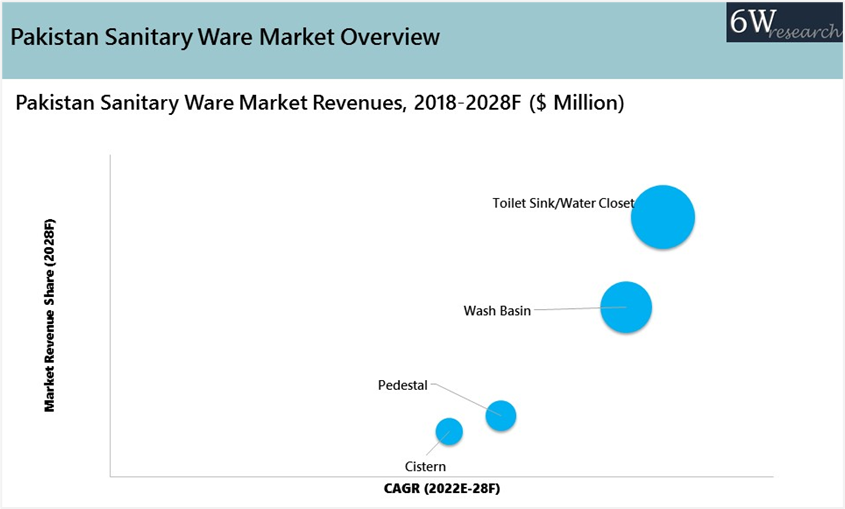Select the Pedestal leader line
The width and height of the screenshot is (845, 509).
tap(460, 396)
